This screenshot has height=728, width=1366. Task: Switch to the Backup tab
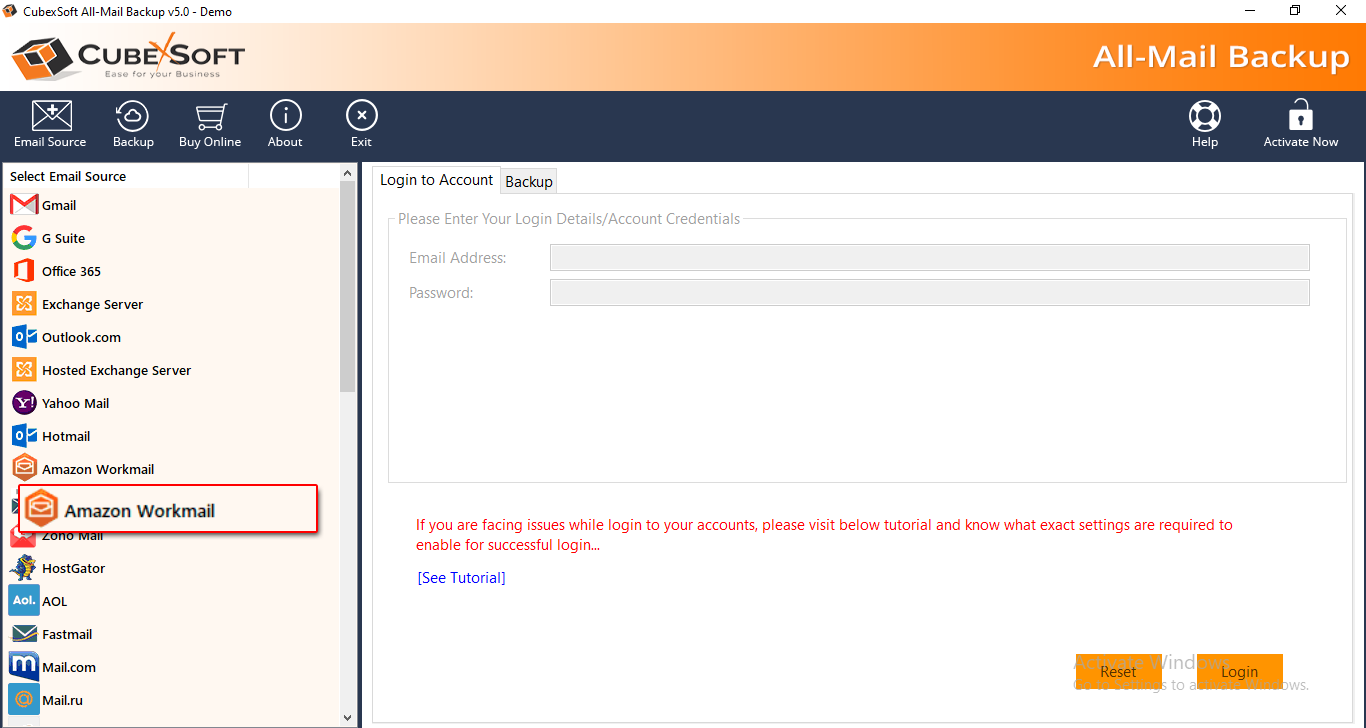528,181
